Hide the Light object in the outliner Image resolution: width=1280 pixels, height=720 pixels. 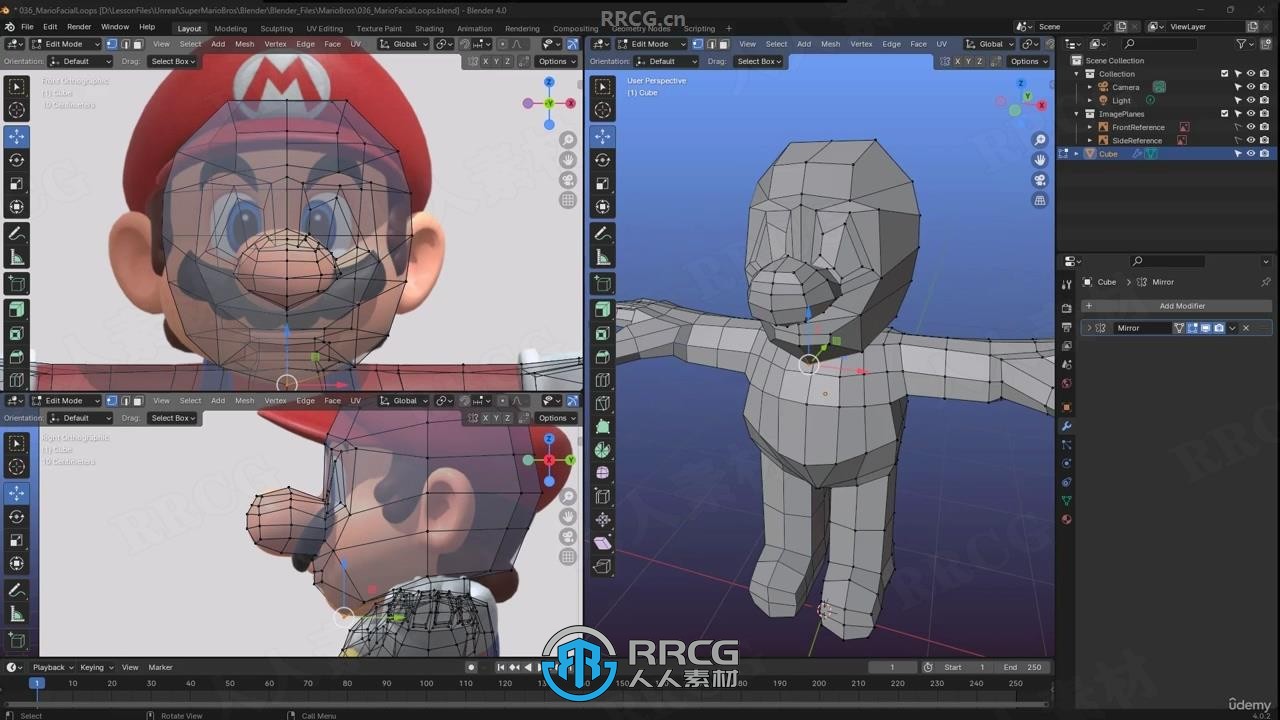pyautogui.click(x=1251, y=100)
